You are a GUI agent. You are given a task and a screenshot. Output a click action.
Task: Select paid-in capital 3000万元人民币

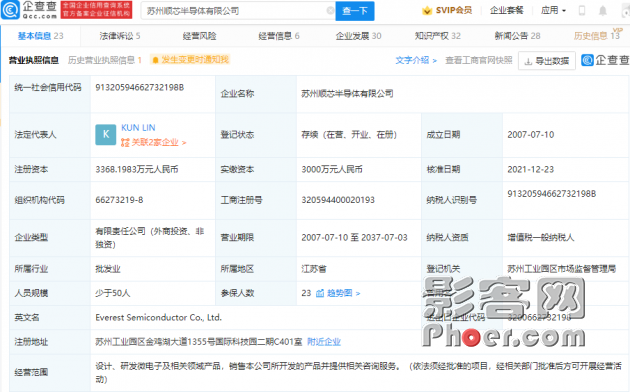click(332, 169)
